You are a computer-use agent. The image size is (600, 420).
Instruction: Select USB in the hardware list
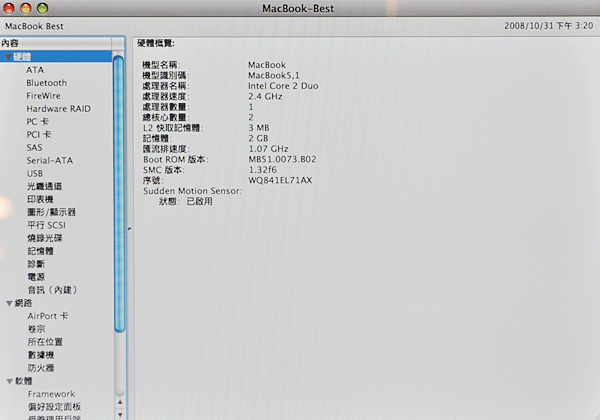pyautogui.click(x=35, y=174)
